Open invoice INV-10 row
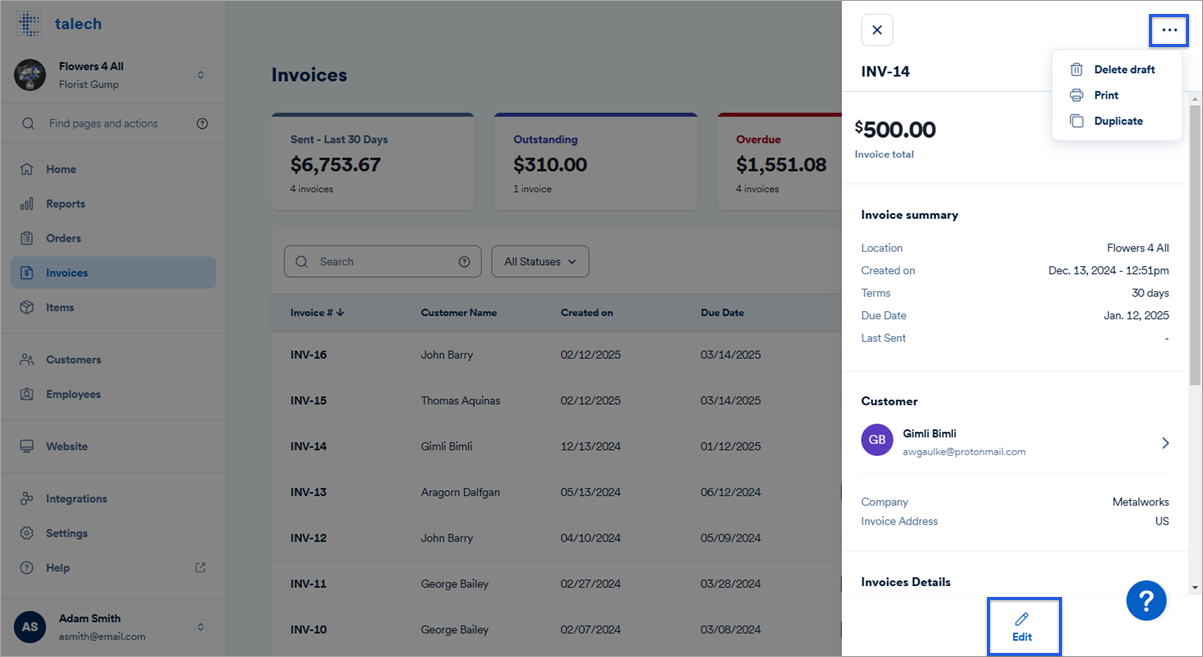This screenshot has height=657, width=1203. coord(556,630)
